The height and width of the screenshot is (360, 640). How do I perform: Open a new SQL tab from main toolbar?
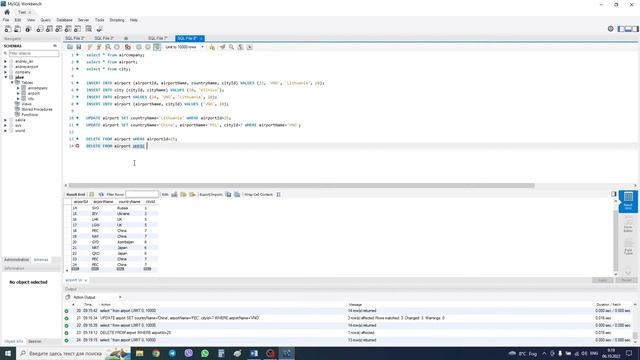tap(8, 29)
